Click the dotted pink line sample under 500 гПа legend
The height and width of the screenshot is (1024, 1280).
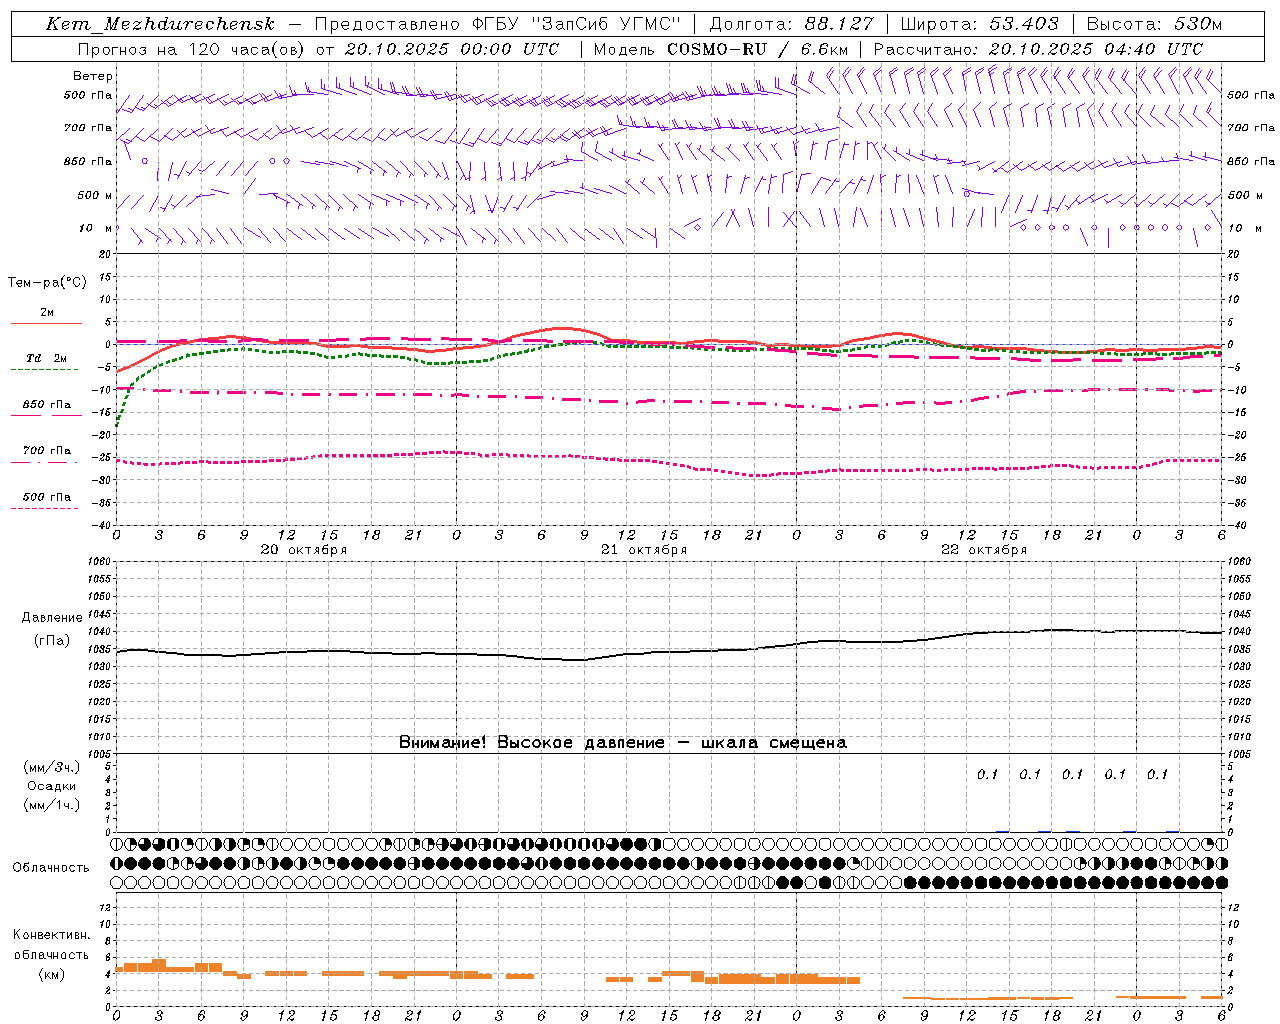(x=45, y=508)
